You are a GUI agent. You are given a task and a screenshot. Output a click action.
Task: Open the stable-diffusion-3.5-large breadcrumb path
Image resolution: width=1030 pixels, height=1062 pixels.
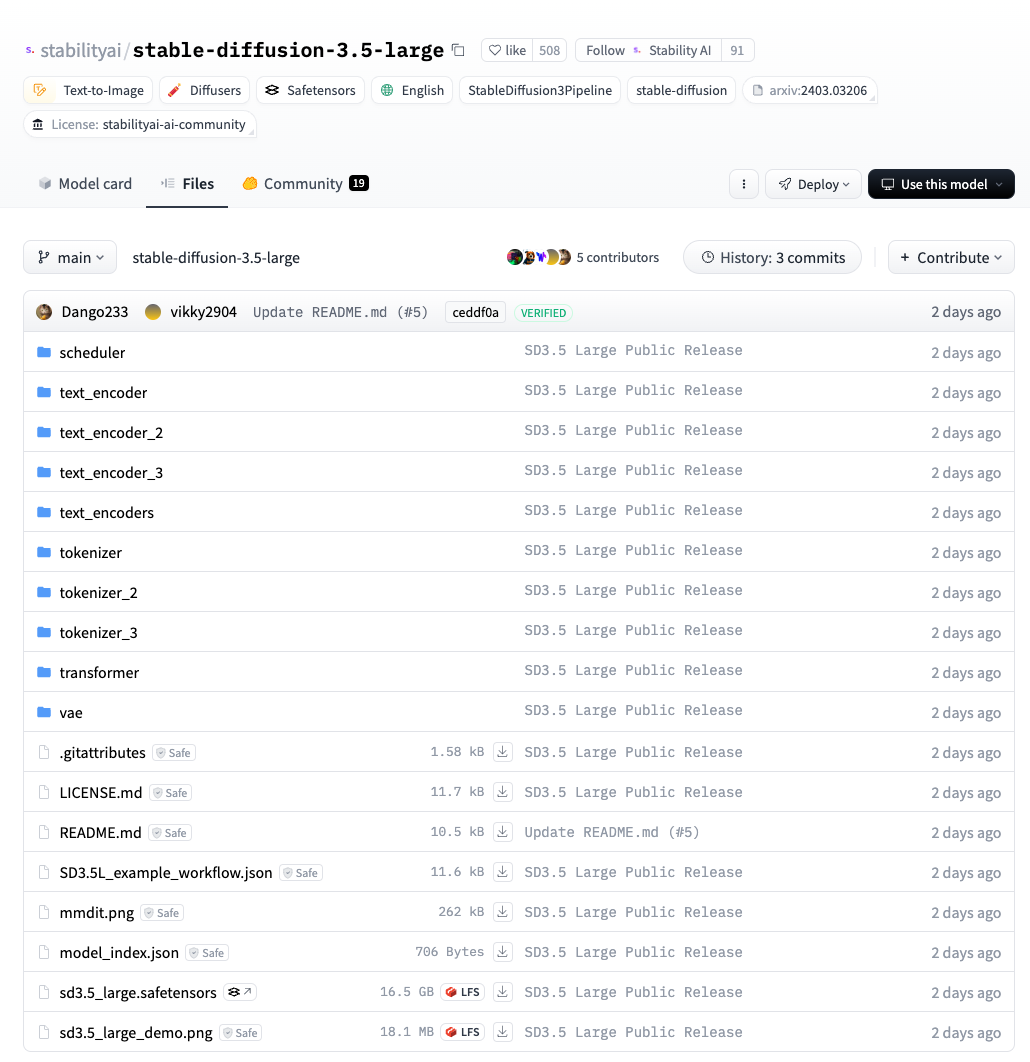[216, 257]
